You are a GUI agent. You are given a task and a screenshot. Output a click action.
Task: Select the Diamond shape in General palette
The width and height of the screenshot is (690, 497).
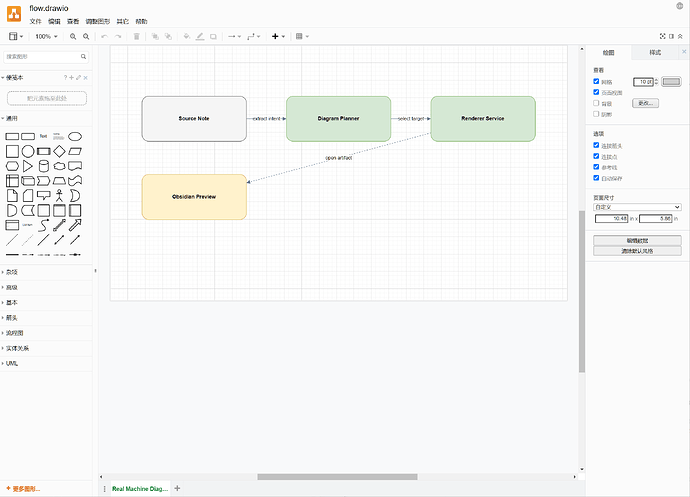(59, 151)
